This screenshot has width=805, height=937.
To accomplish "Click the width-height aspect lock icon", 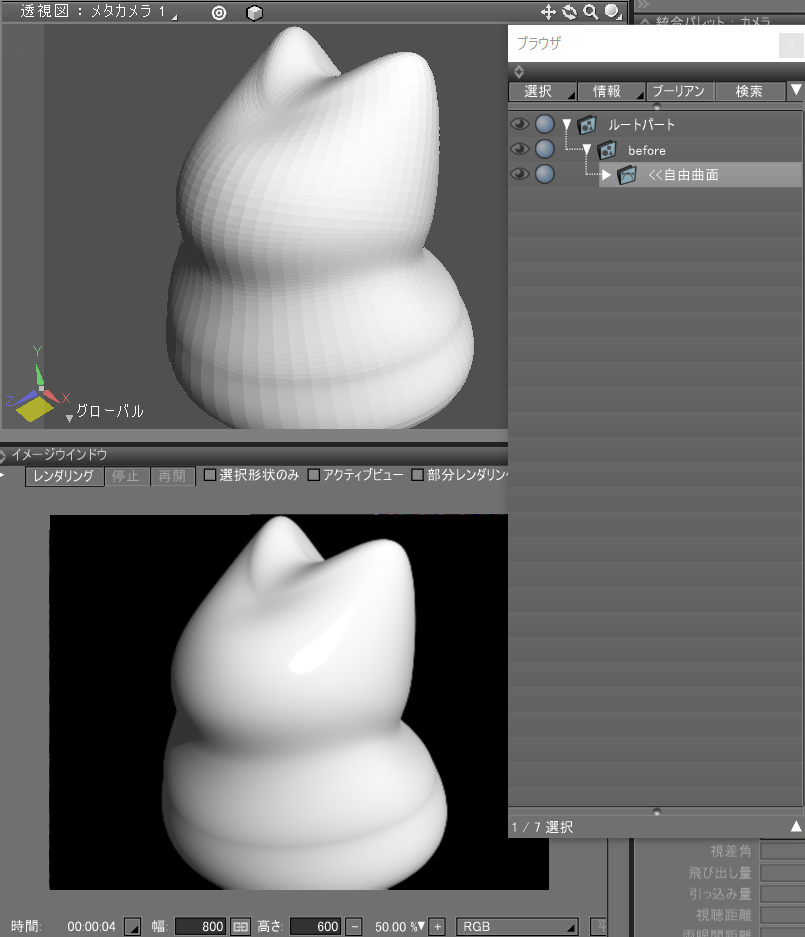I will coord(240,926).
